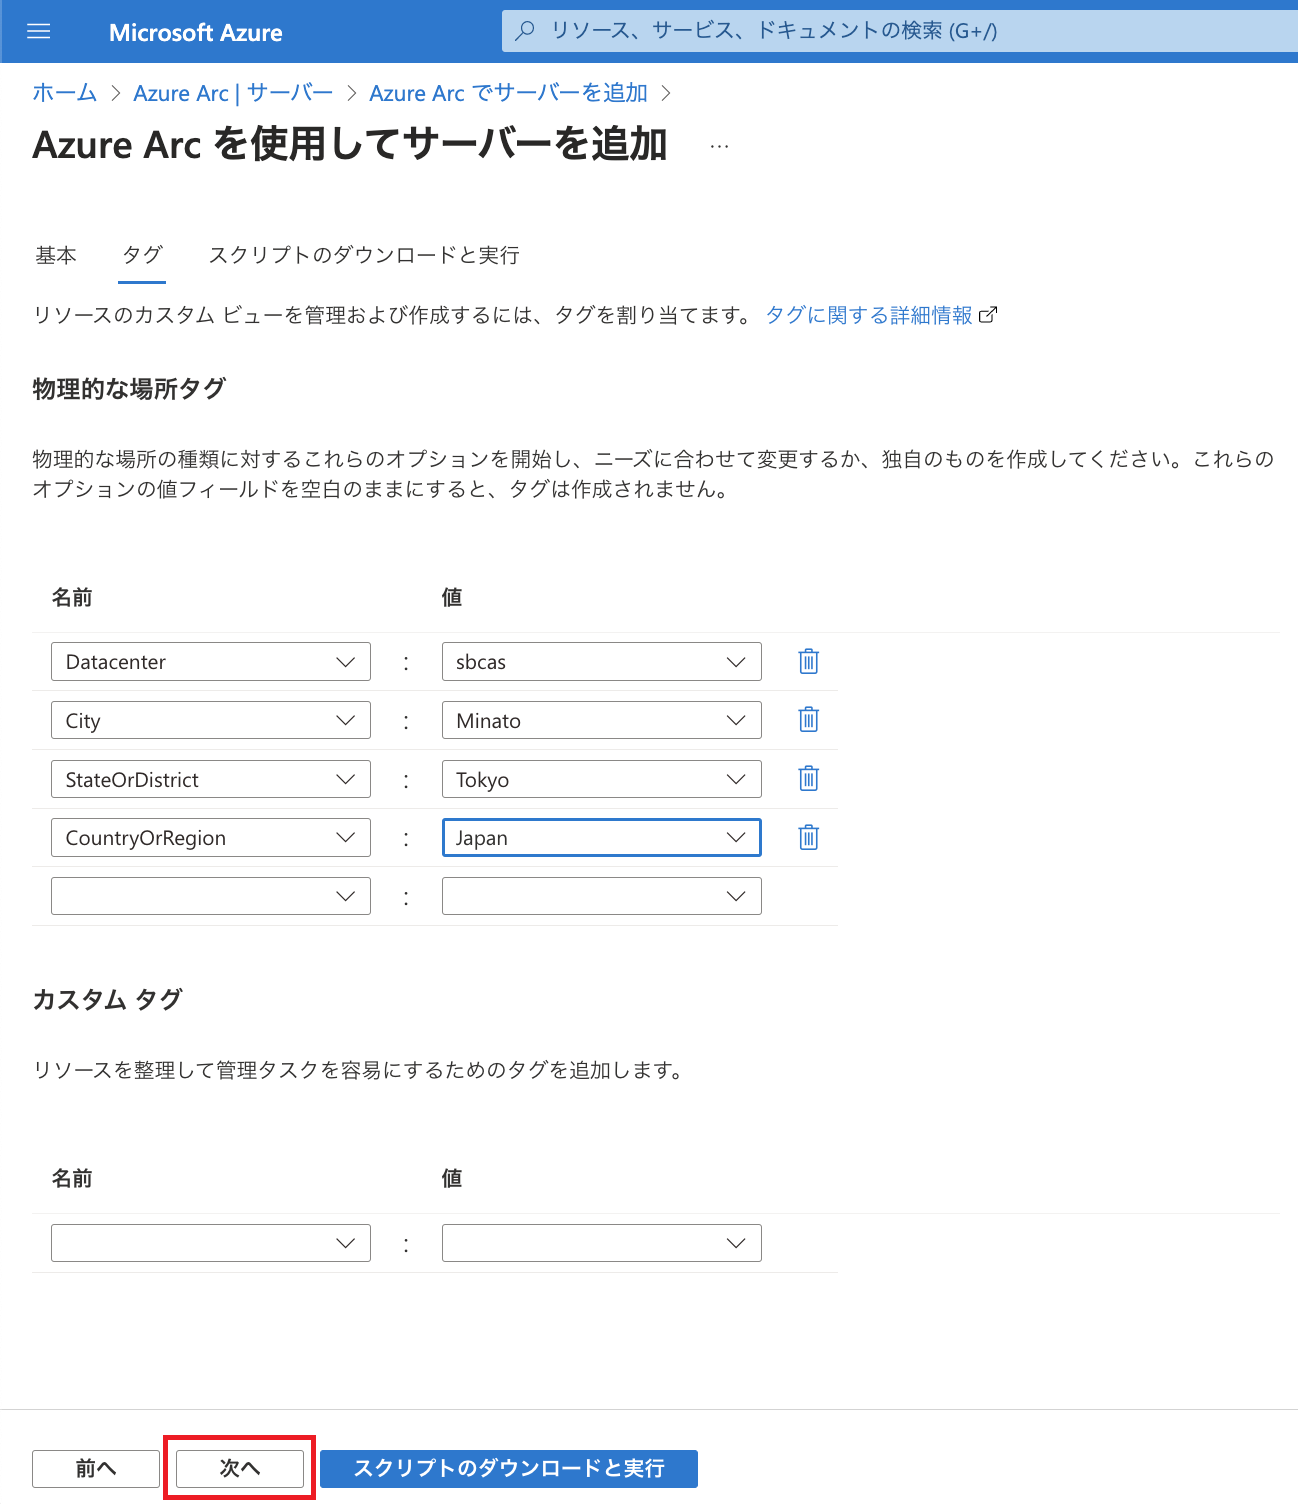Switch to スクリプトのダウンロードと実行 tab
The width and height of the screenshot is (1298, 1504).
(x=364, y=255)
